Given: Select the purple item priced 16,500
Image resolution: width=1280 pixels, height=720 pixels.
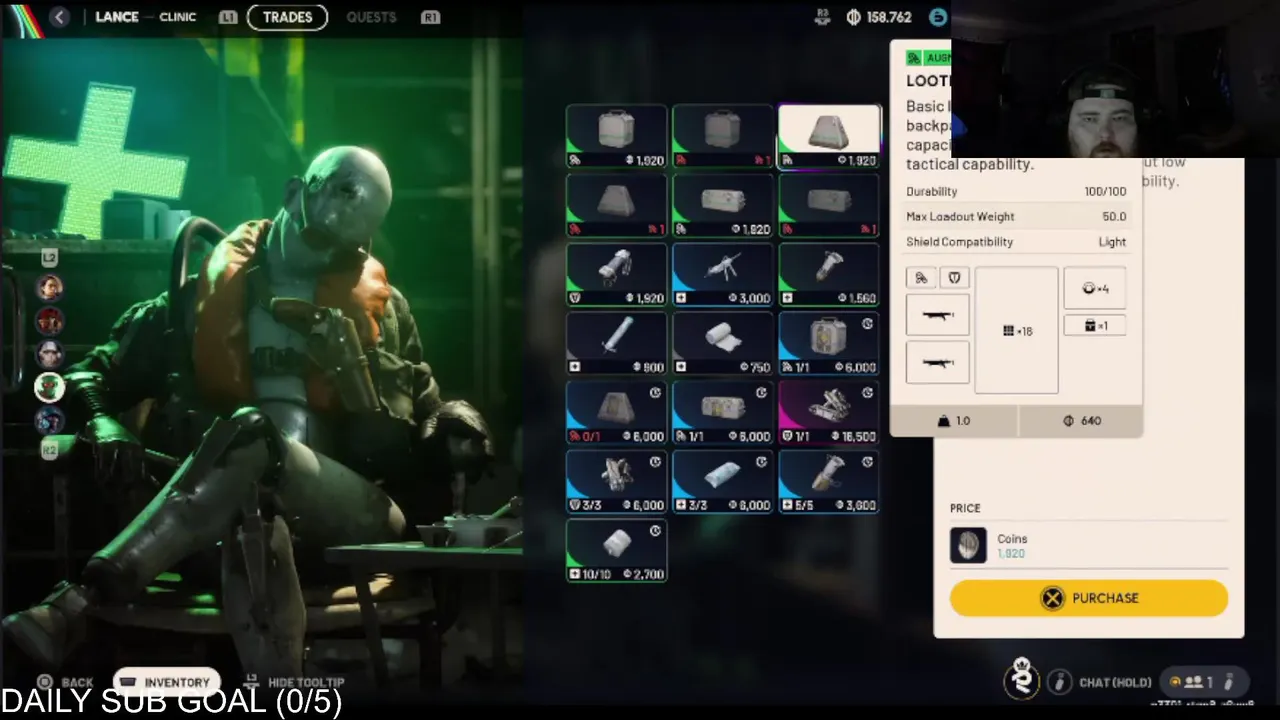Looking at the screenshot, I should pyautogui.click(x=829, y=413).
